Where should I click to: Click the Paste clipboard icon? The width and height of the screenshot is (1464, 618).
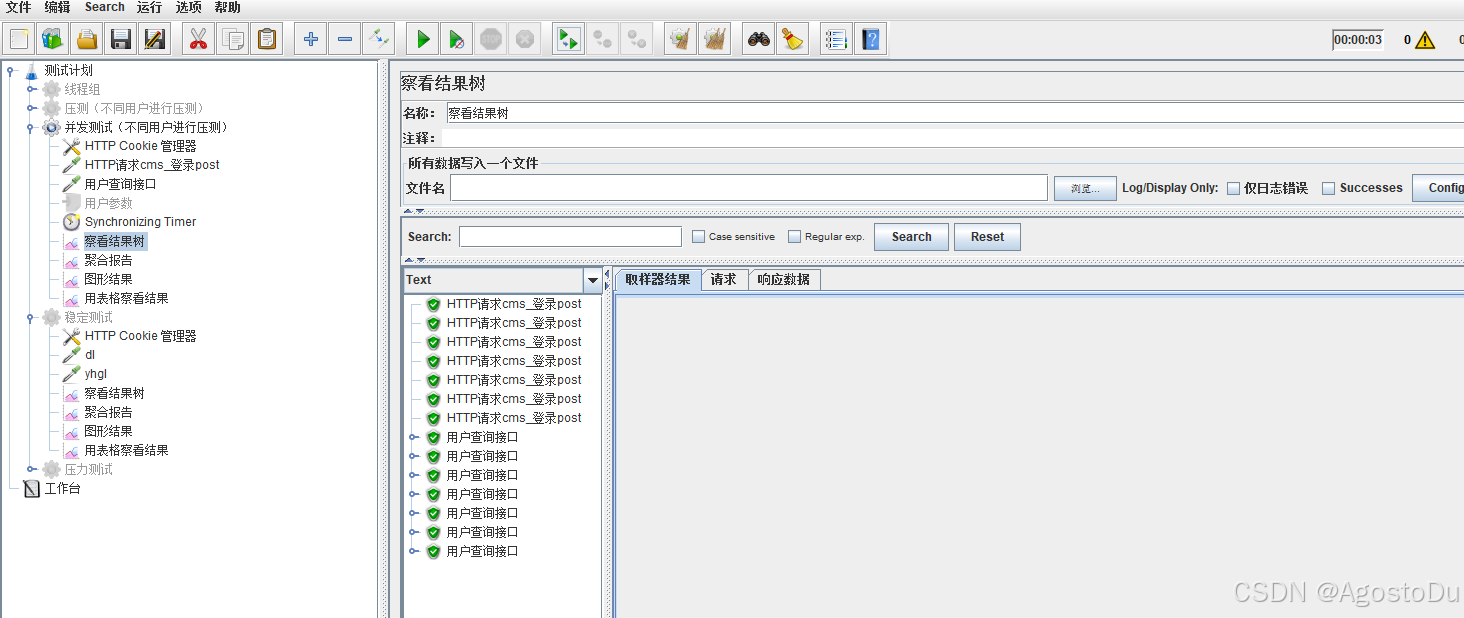click(x=267, y=39)
